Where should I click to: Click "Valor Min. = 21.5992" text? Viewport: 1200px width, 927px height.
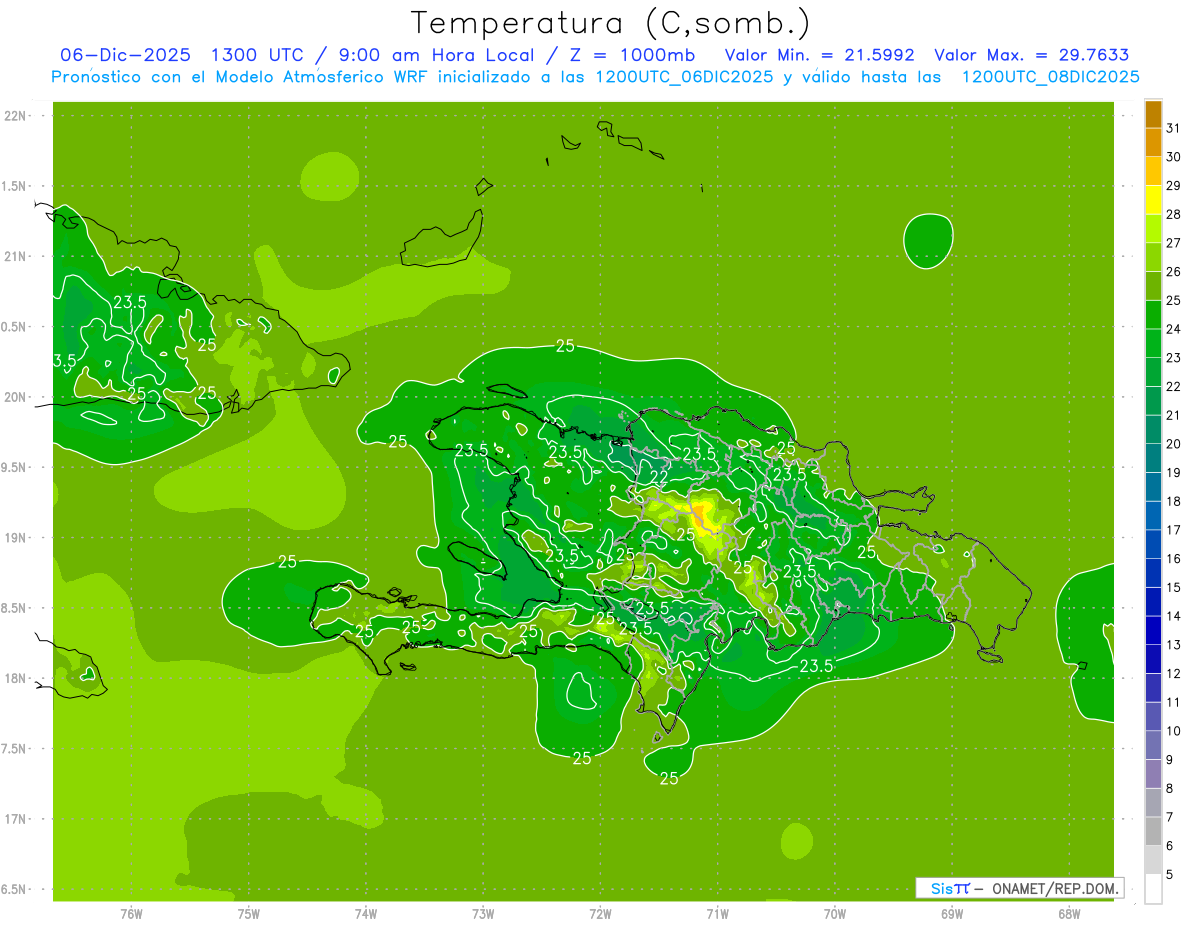click(819, 55)
